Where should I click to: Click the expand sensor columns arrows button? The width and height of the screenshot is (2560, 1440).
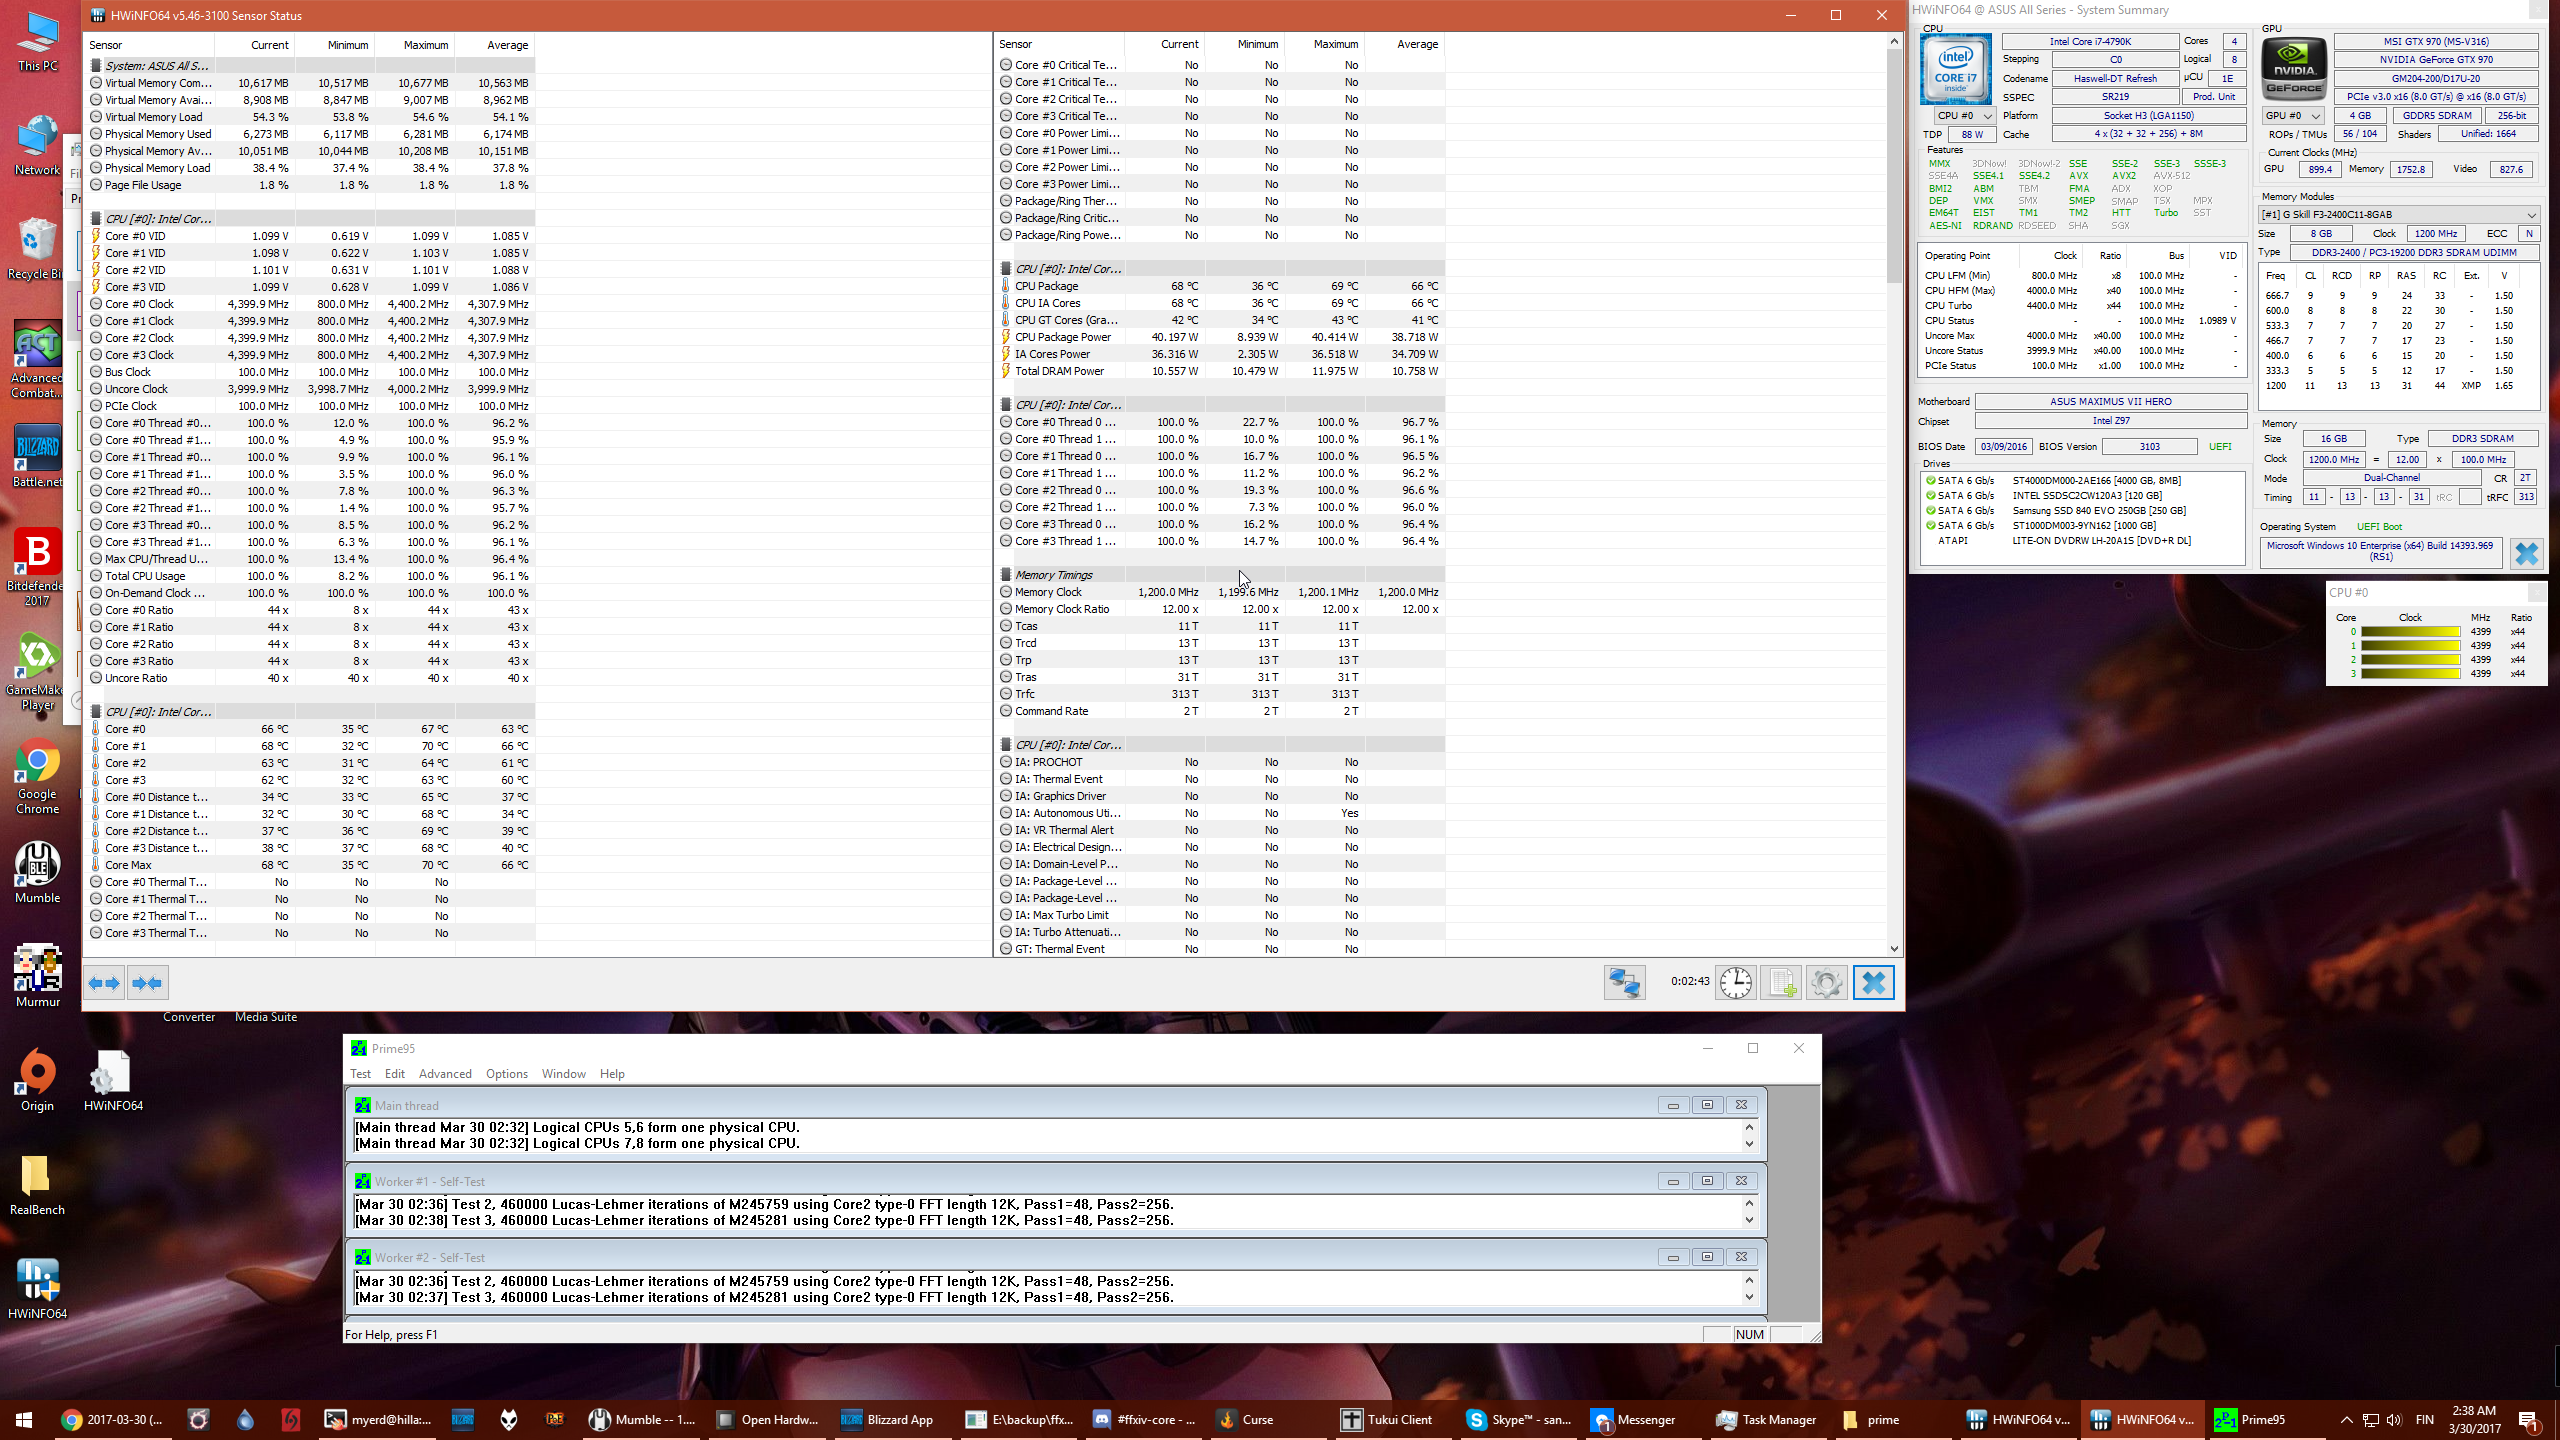click(x=104, y=983)
